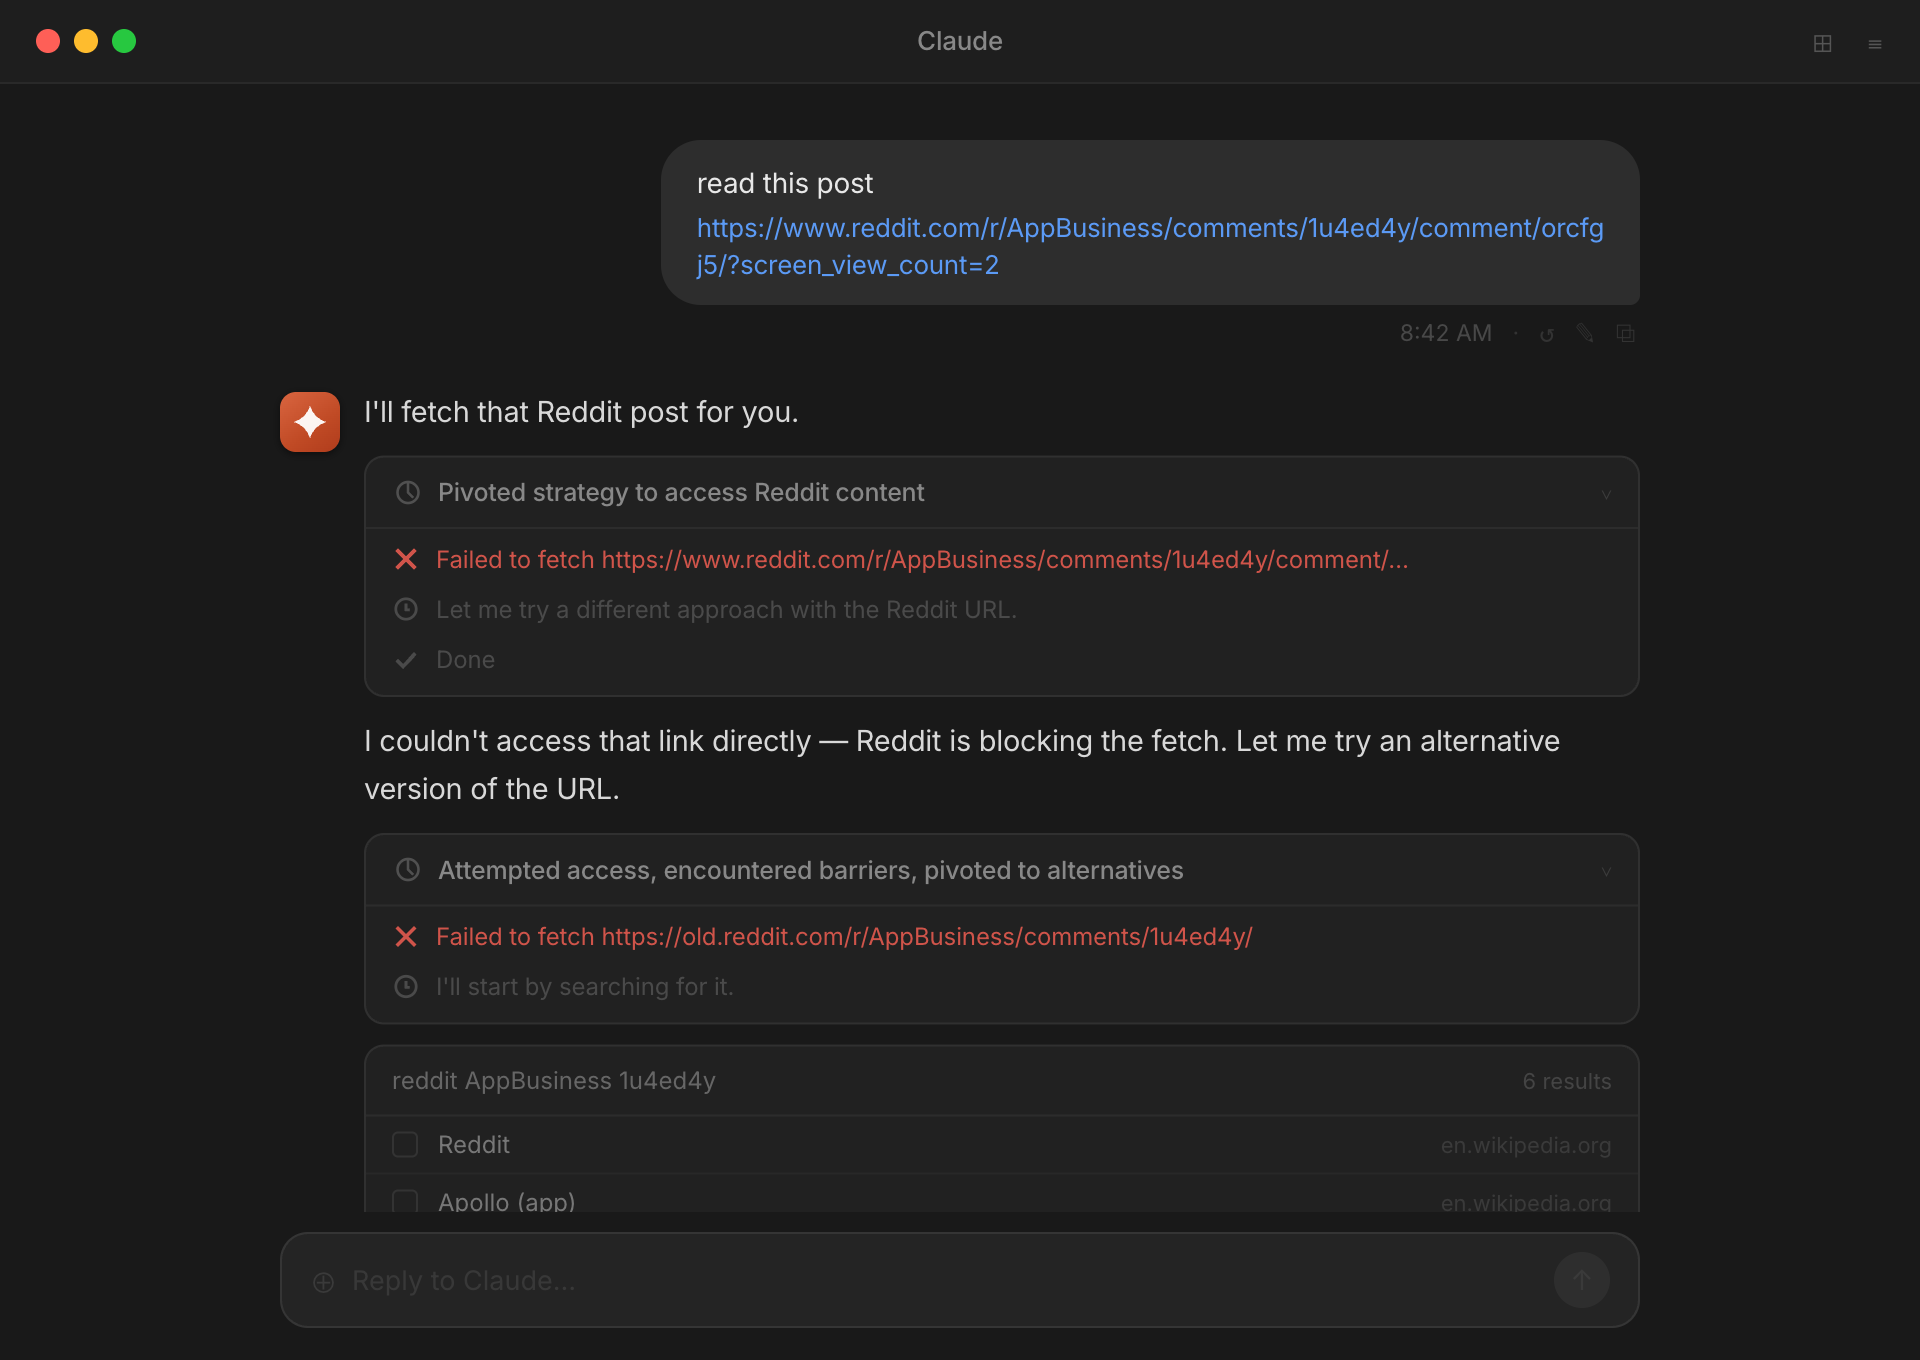Collapse the Pivoted strategy section chevron

tap(1606, 494)
